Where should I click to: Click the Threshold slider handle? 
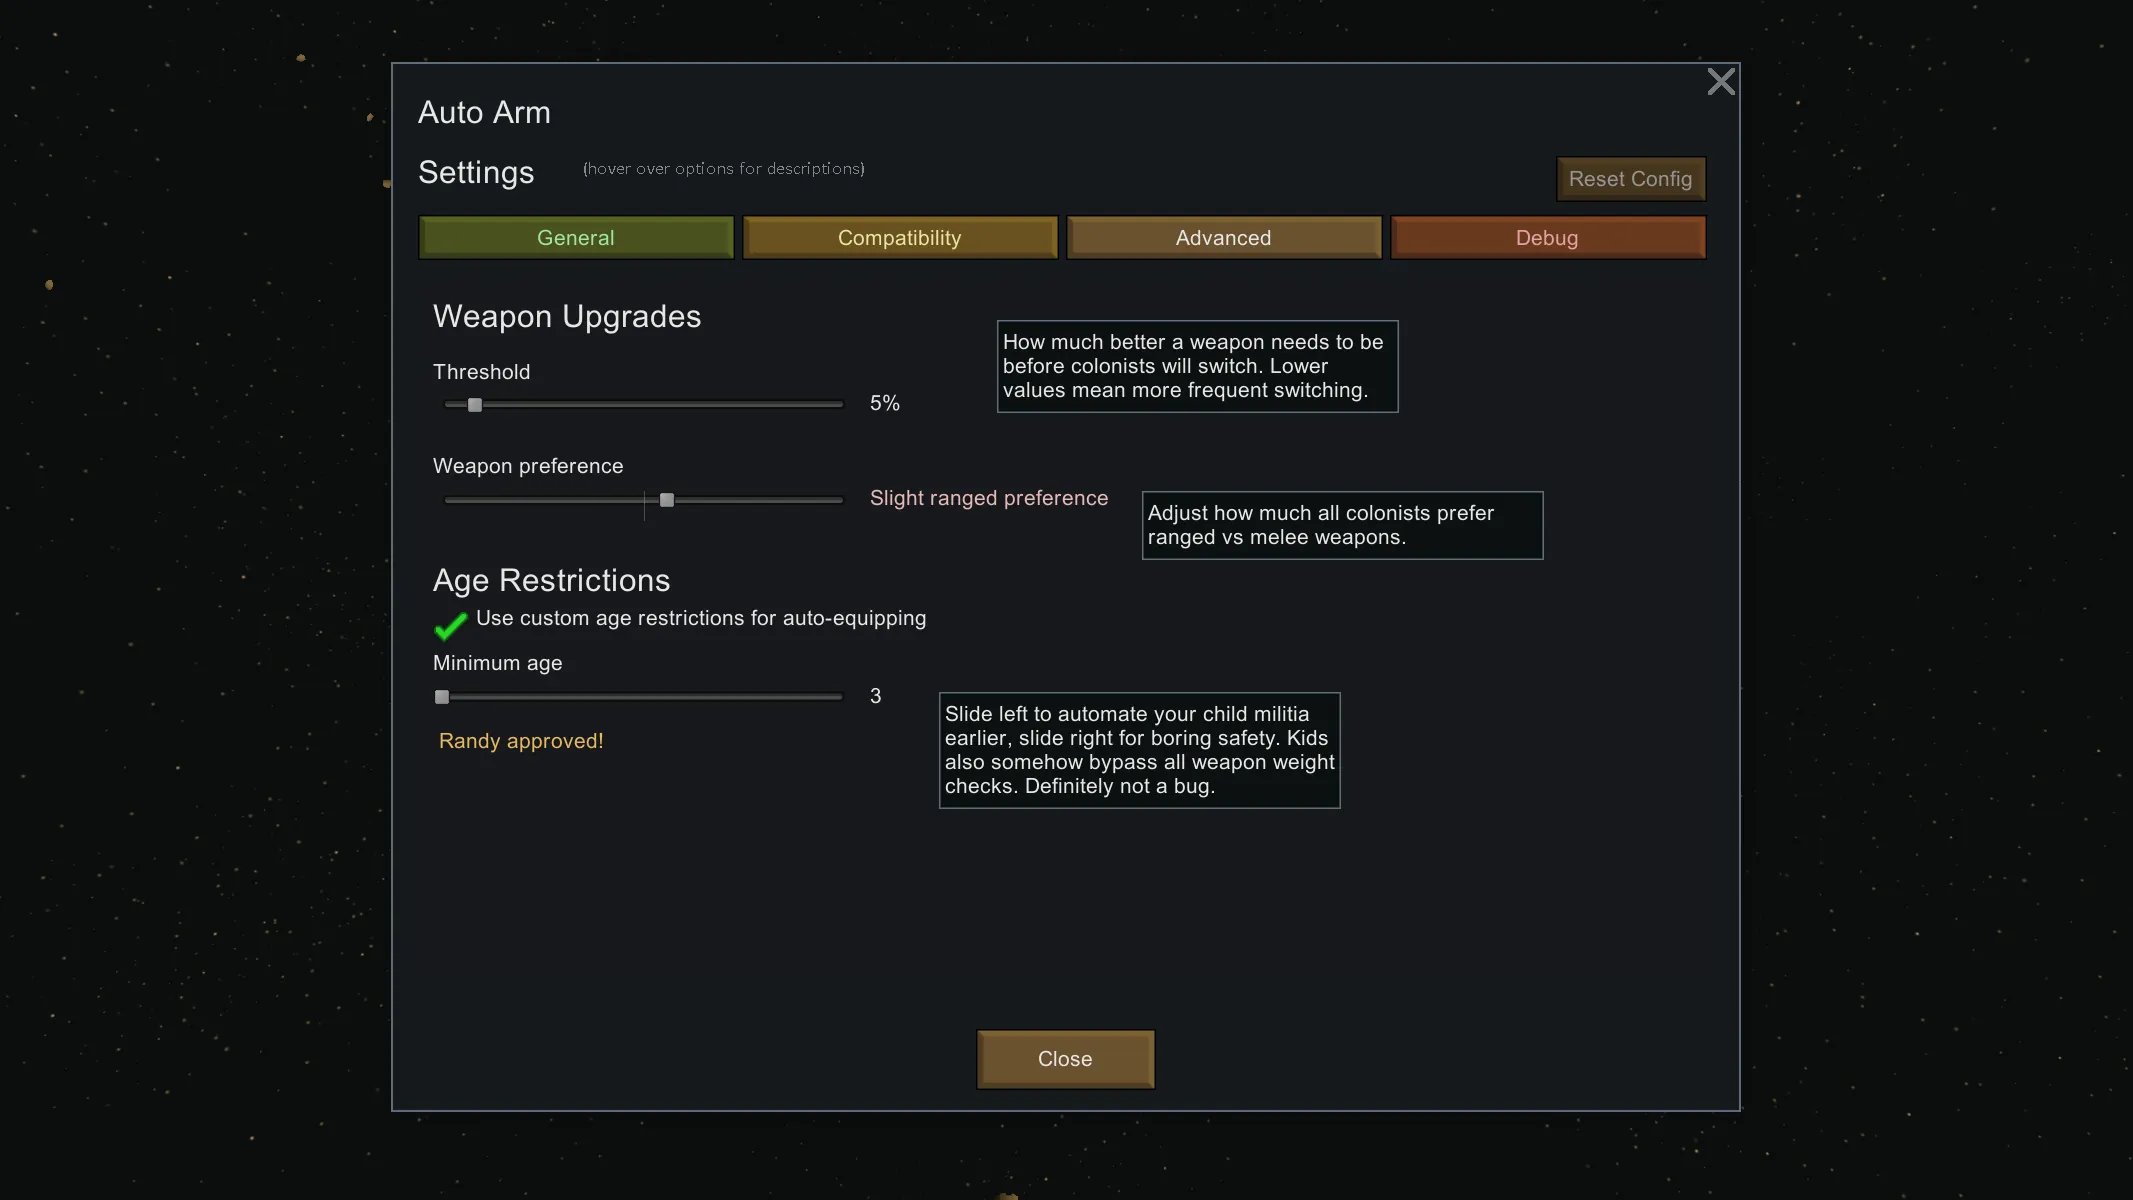(475, 405)
